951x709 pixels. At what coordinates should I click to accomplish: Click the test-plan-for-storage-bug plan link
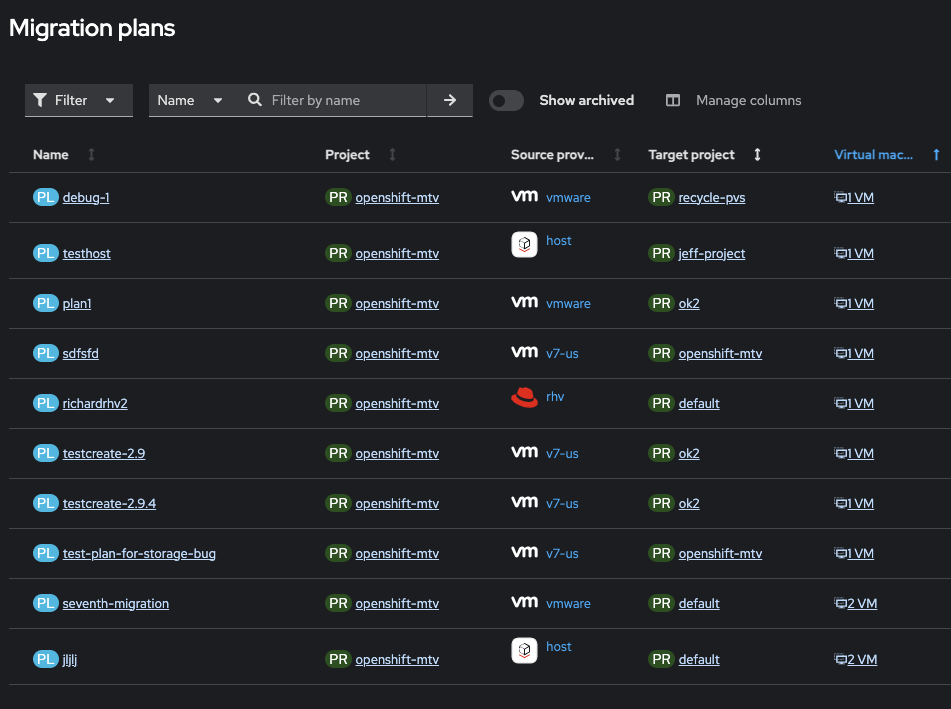139,553
